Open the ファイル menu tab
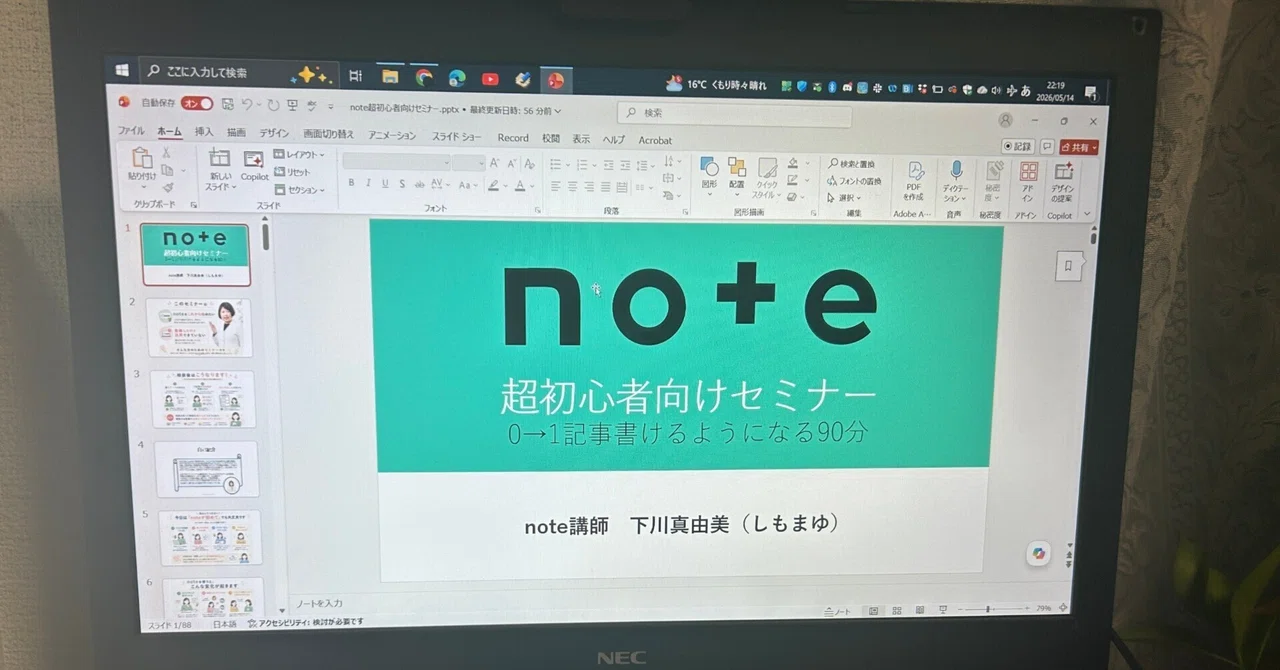The width and height of the screenshot is (1280, 670). click(131, 132)
